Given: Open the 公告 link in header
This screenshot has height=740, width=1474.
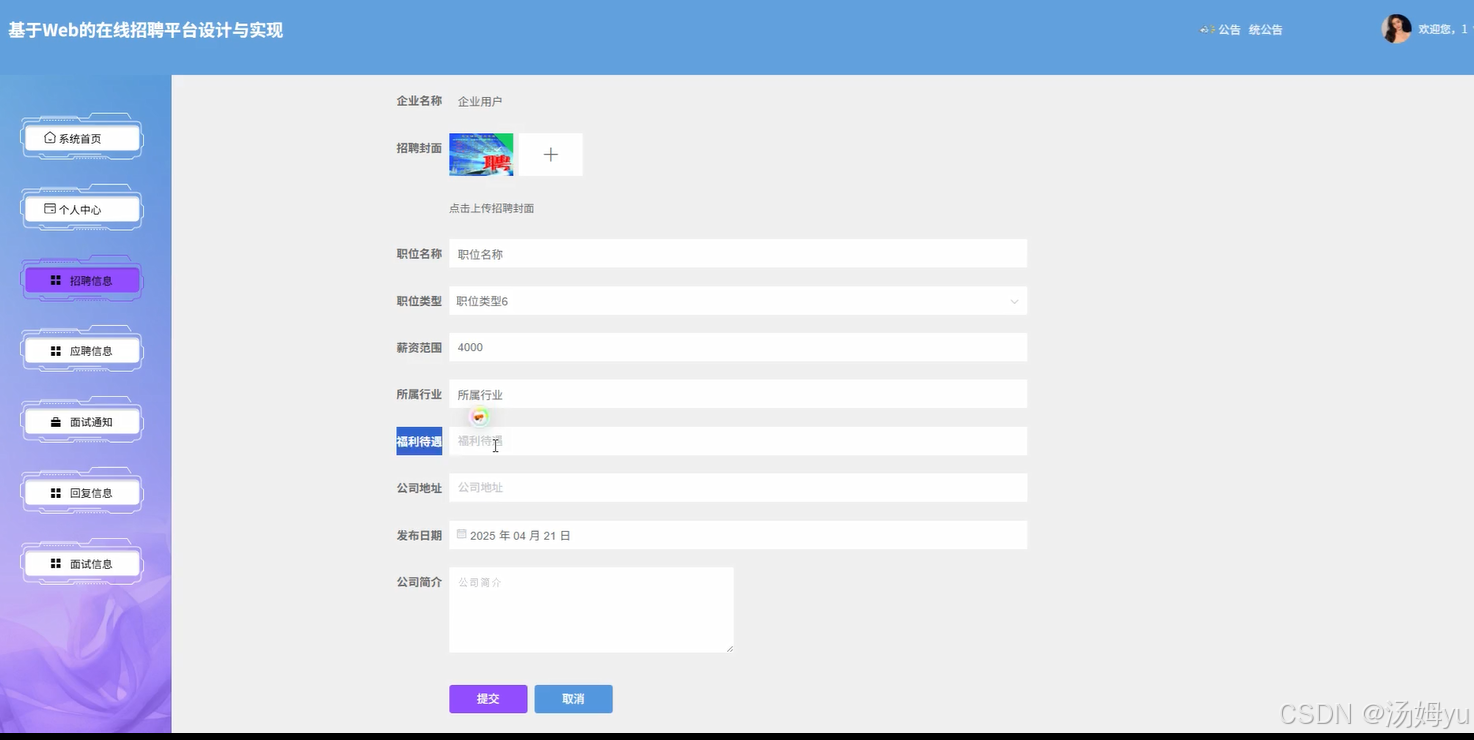Looking at the screenshot, I should tap(1229, 30).
